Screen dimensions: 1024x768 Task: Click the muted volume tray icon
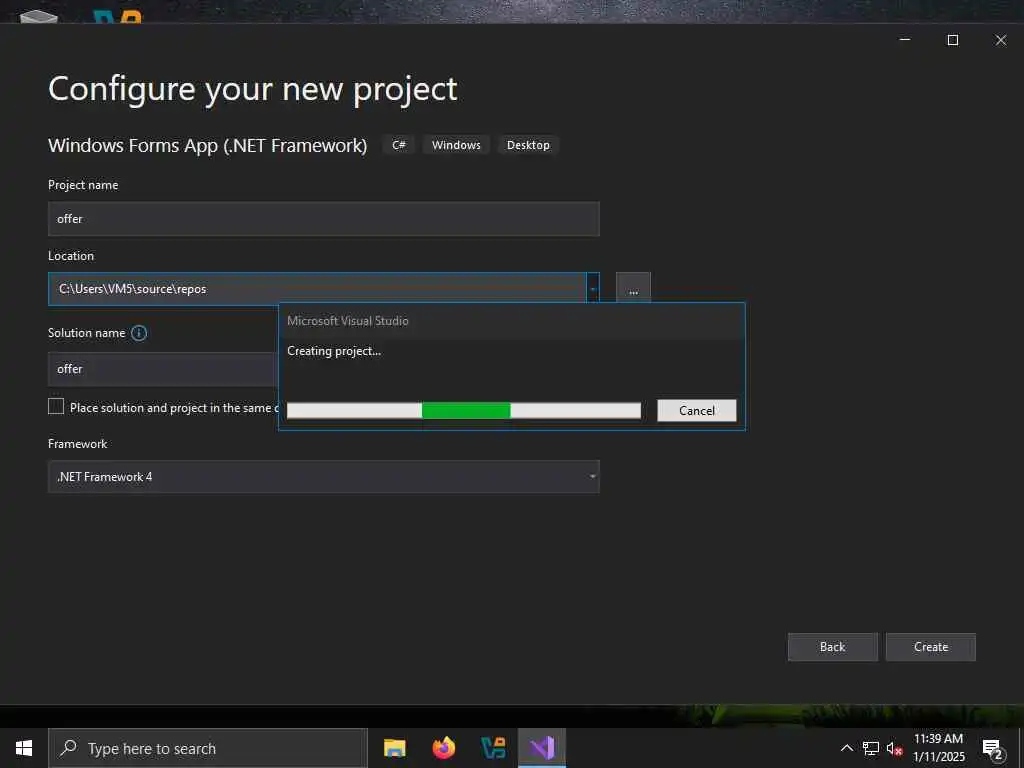[x=894, y=748]
